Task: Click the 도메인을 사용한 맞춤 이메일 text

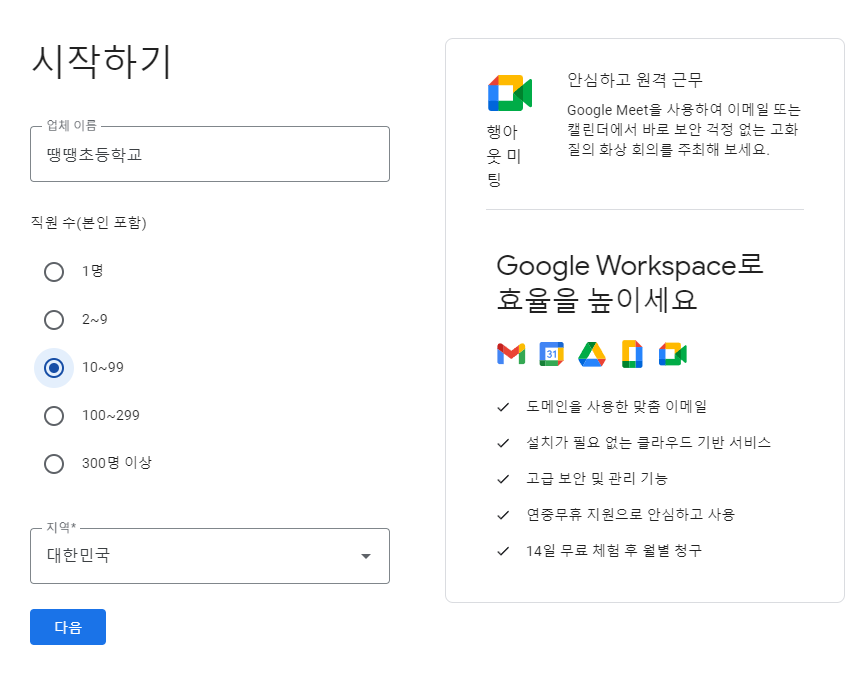Action: (x=616, y=406)
